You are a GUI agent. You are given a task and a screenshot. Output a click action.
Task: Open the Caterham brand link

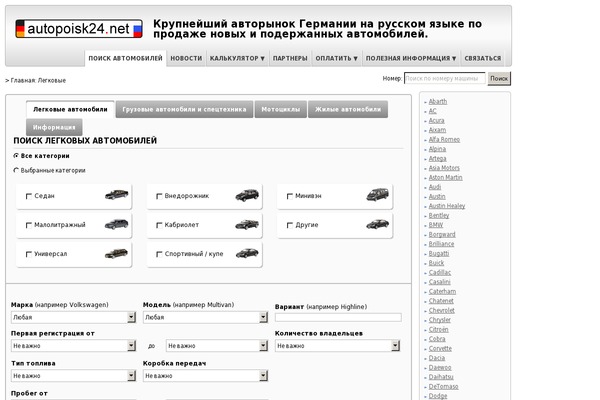click(442, 291)
